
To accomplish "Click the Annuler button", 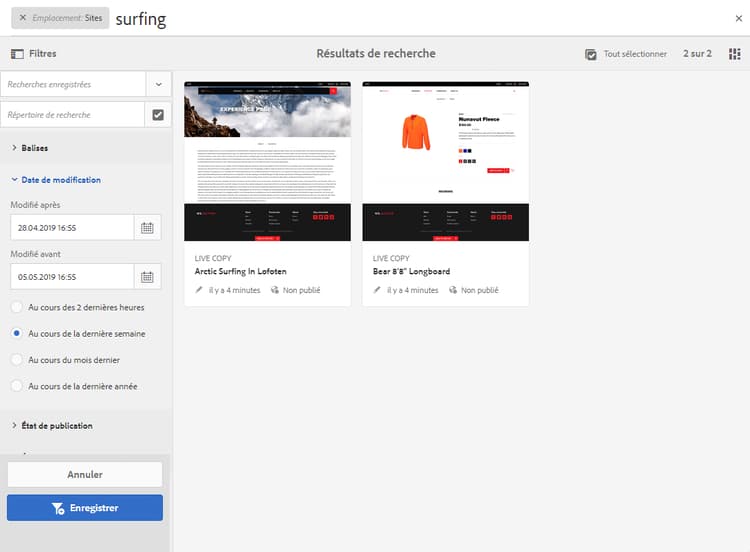I will [85, 475].
